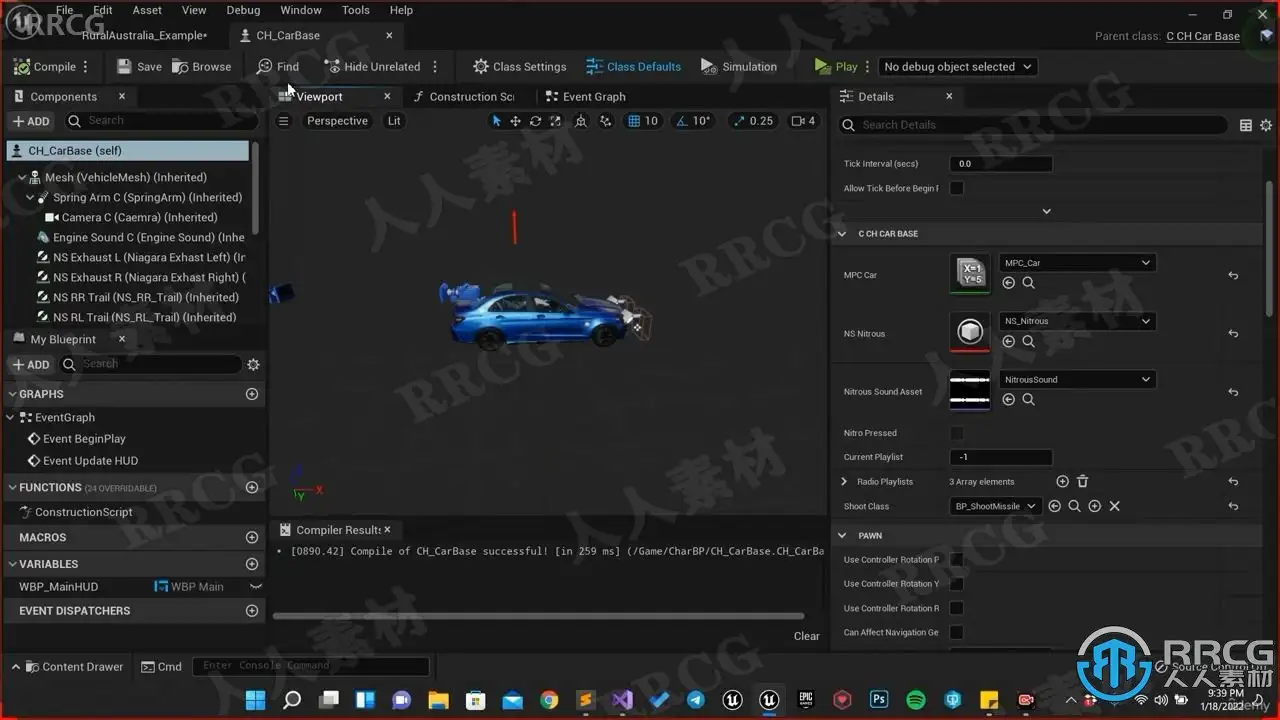The height and width of the screenshot is (720, 1280).
Task: Toggle Allow Tick Before Begin Play checkbox
Action: click(957, 188)
